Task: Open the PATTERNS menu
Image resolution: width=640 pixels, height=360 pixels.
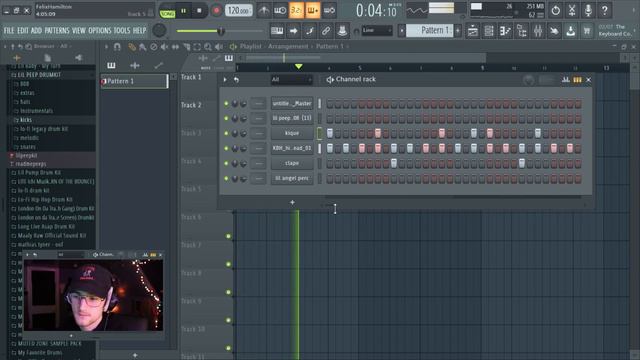Action: tap(57, 31)
